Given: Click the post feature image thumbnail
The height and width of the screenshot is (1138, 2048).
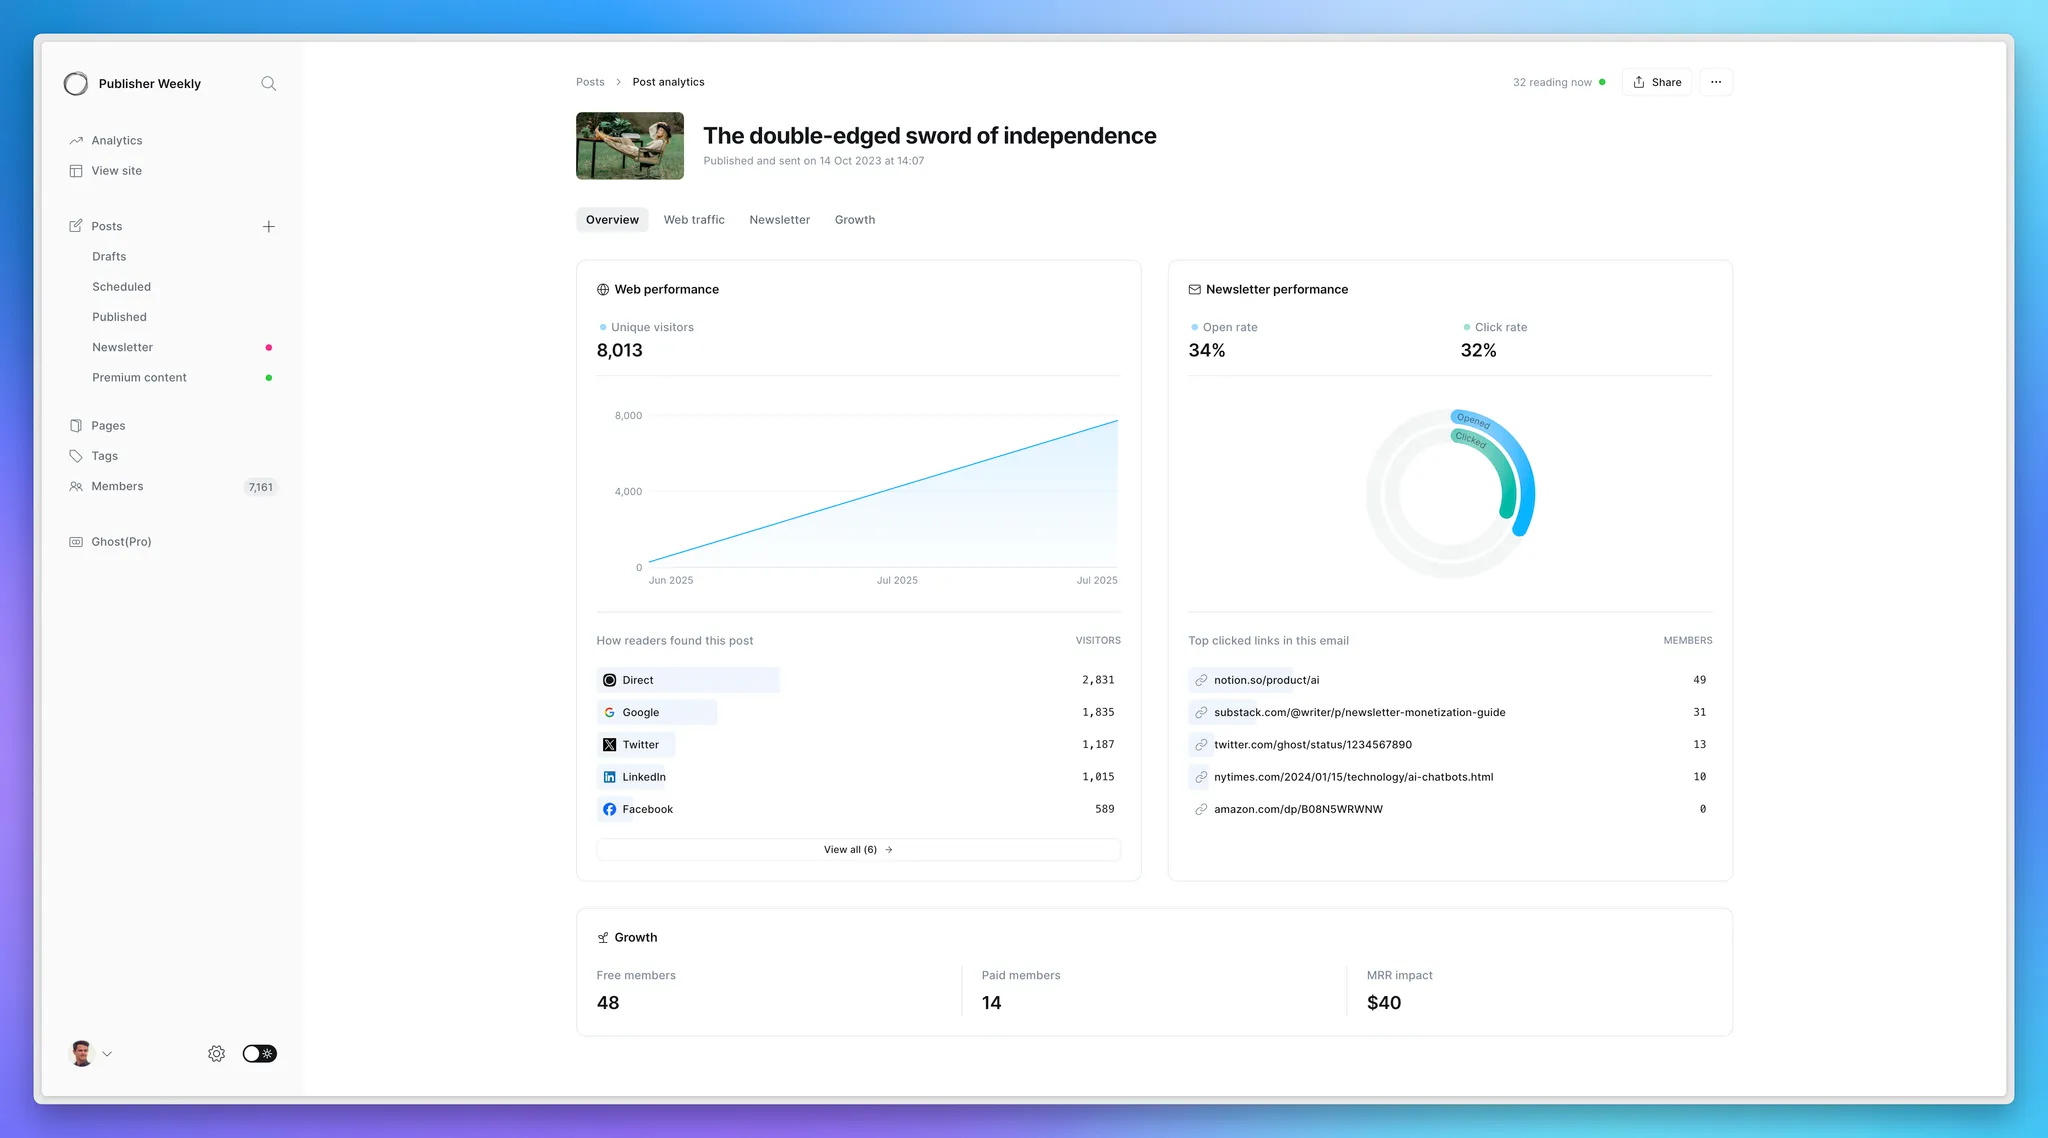Looking at the screenshot, I should [x=630, y=146].
